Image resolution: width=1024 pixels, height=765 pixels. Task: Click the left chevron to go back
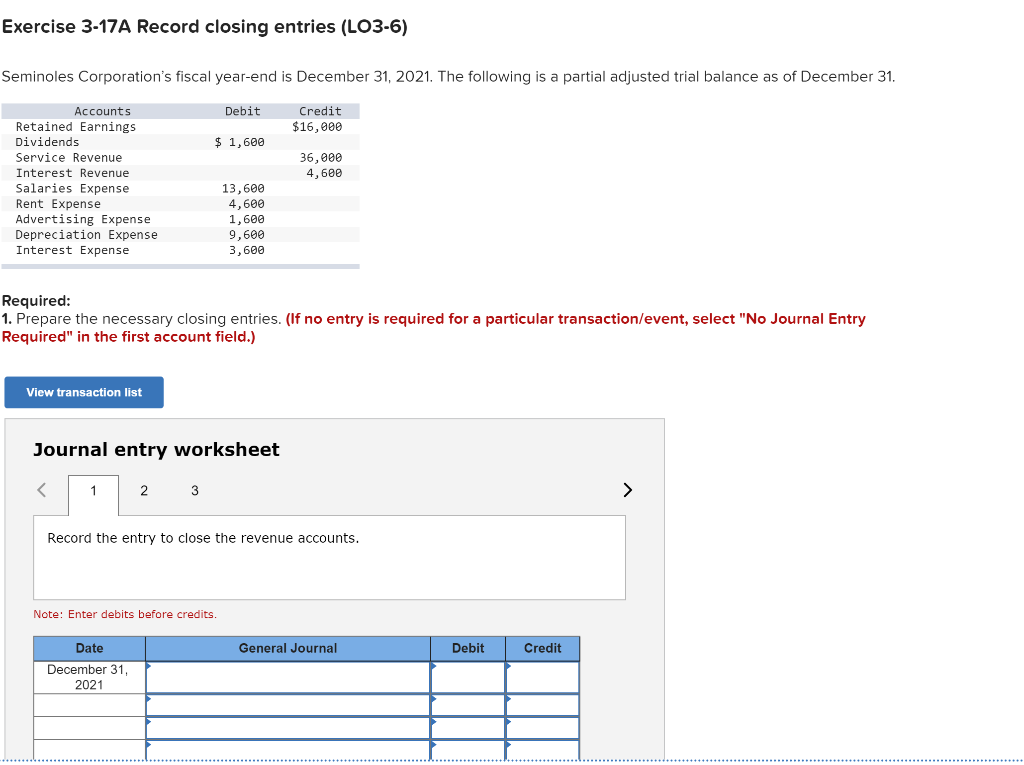[x=41, y=490]
